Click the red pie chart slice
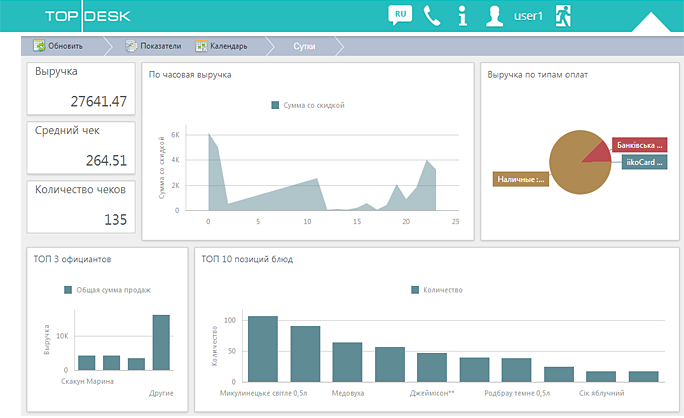This screenshot has width=684, height=418. tap(598, 152)
